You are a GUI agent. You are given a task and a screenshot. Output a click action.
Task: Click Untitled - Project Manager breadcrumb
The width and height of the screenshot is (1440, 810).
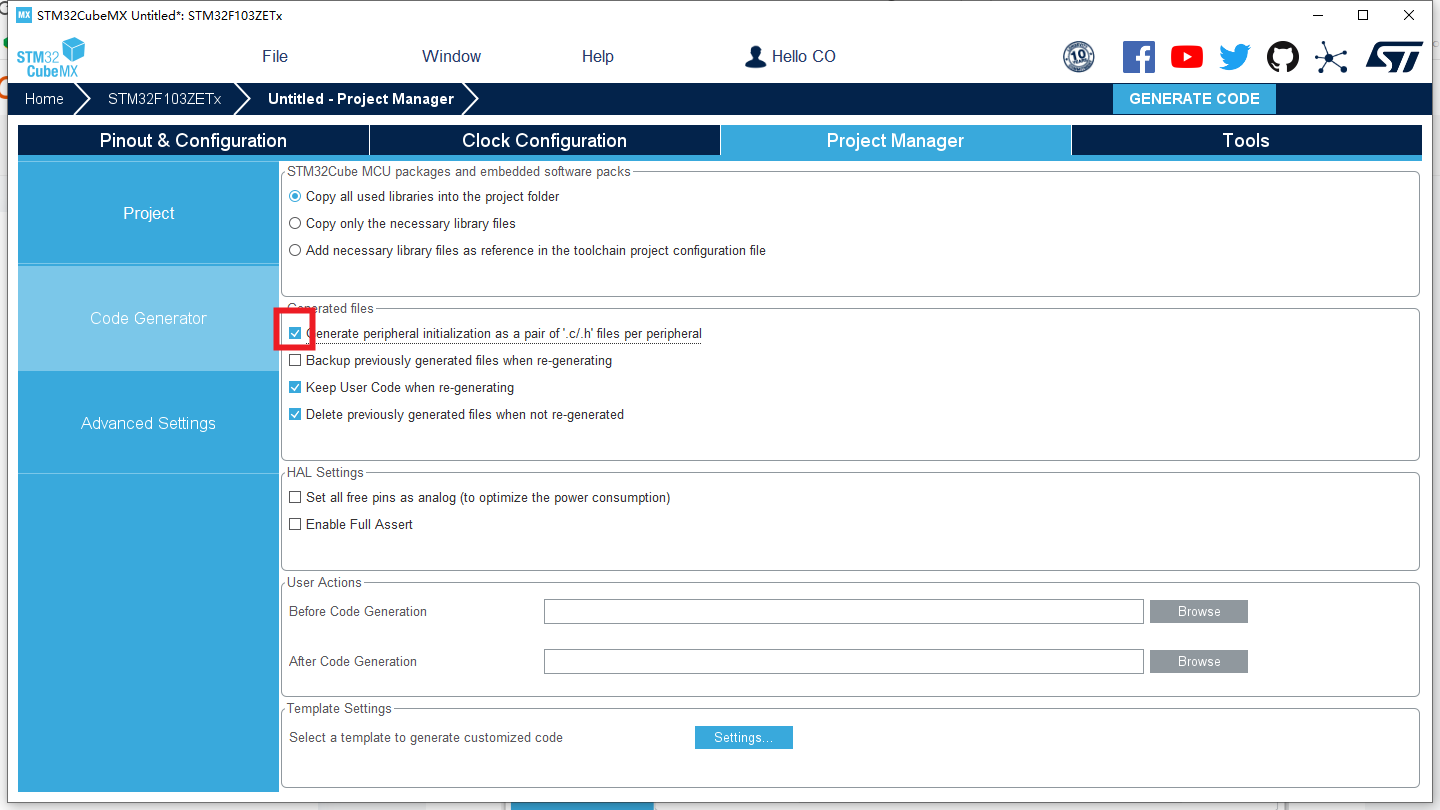[361, 99]
